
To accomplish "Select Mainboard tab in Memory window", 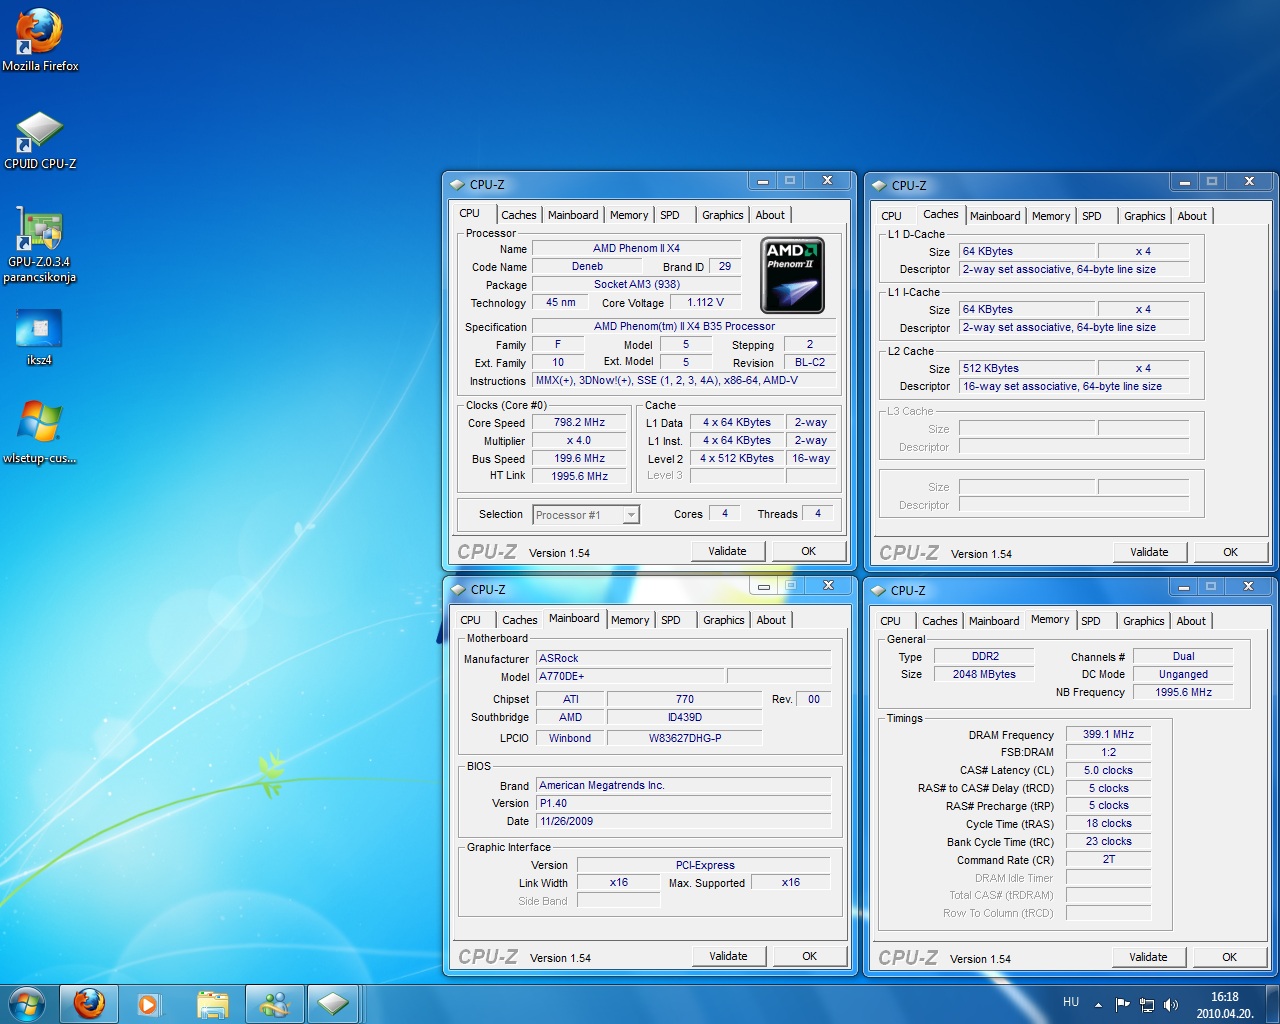I will point(994,621).
